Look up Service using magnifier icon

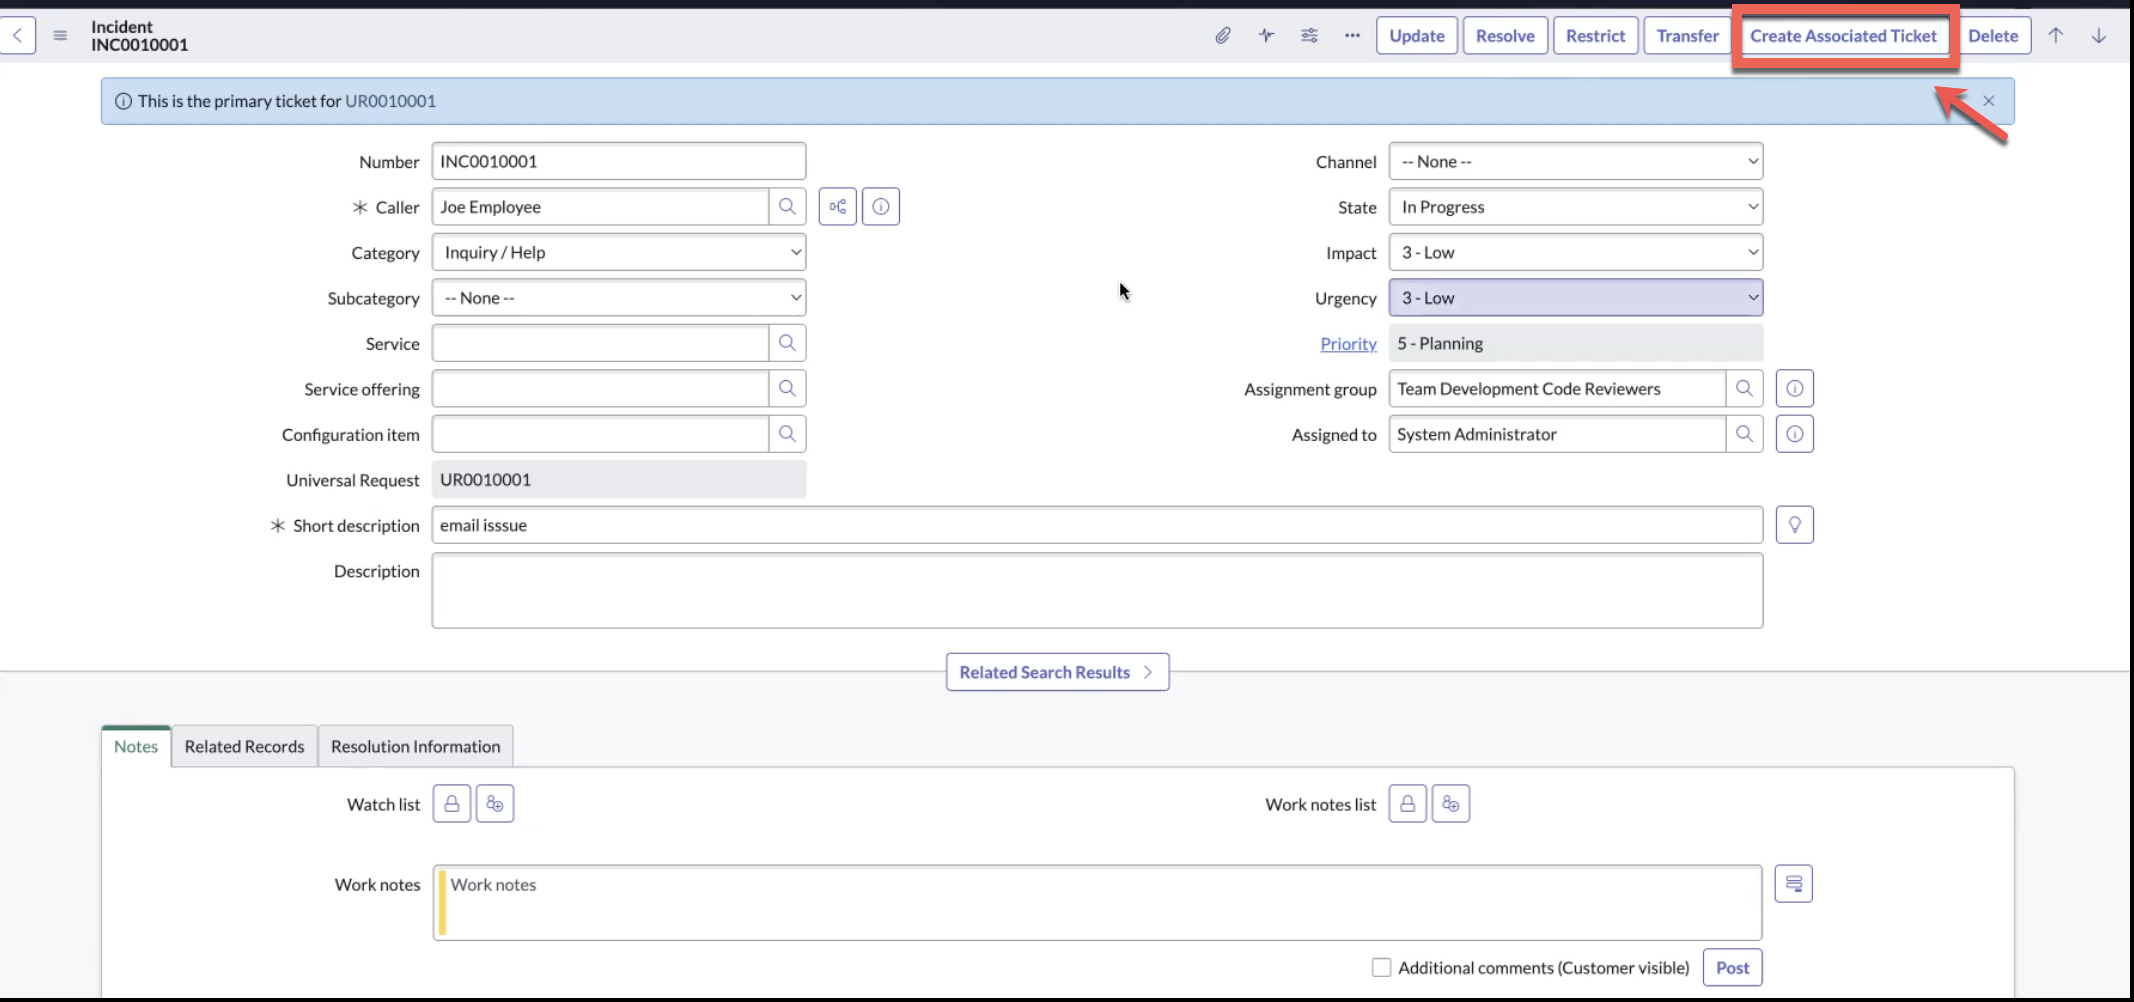click(787, 343)
